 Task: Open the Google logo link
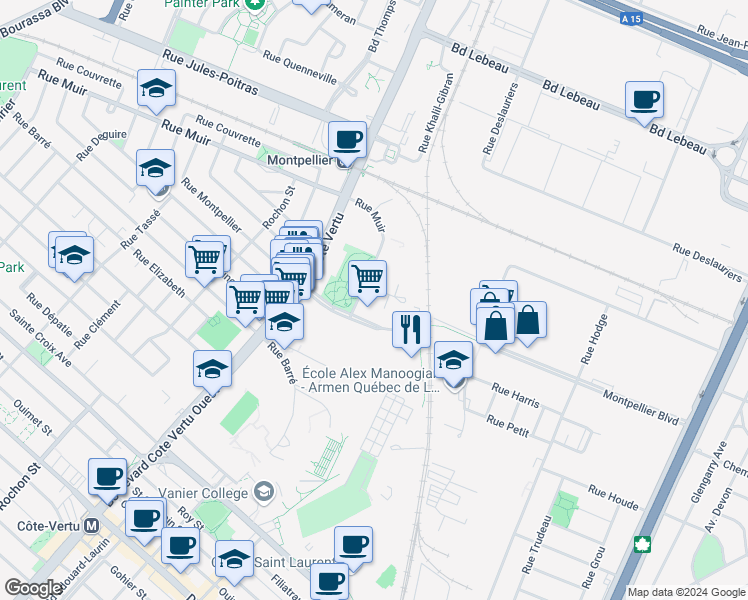(33, 588)
